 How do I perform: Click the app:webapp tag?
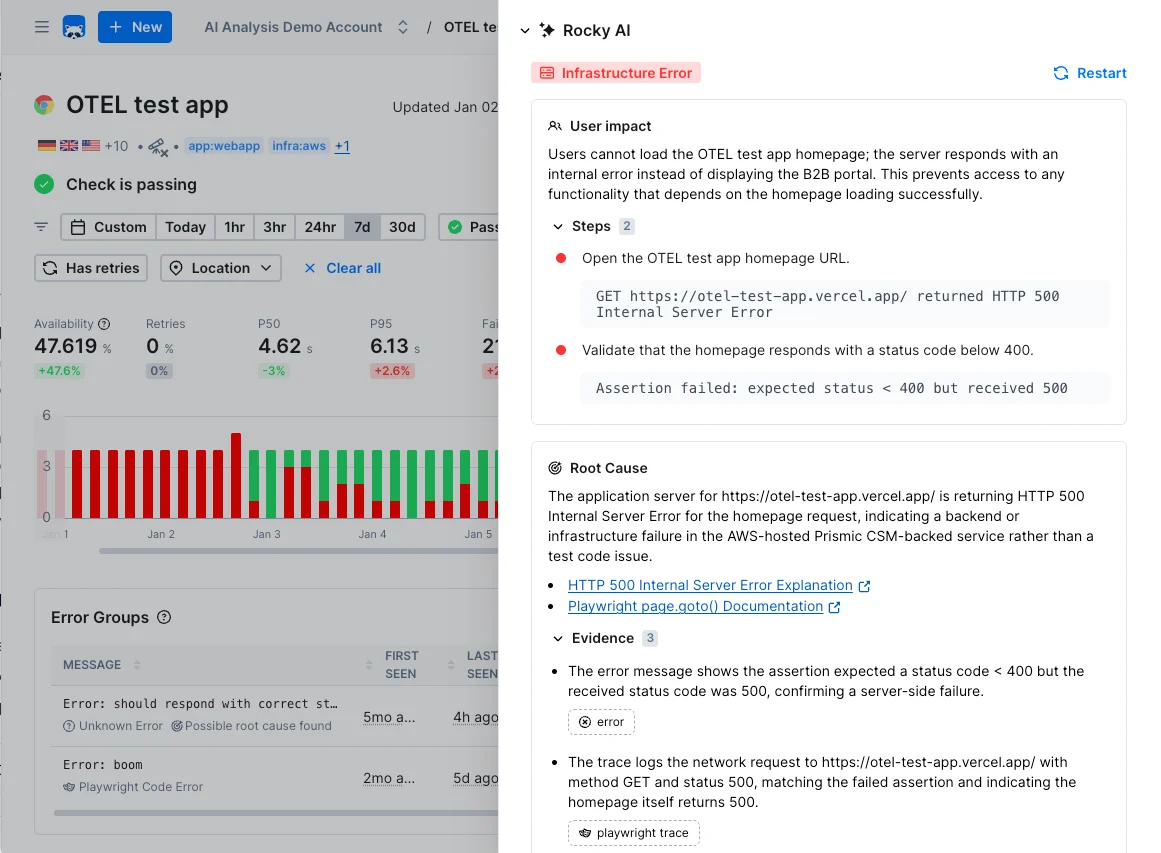224,146
